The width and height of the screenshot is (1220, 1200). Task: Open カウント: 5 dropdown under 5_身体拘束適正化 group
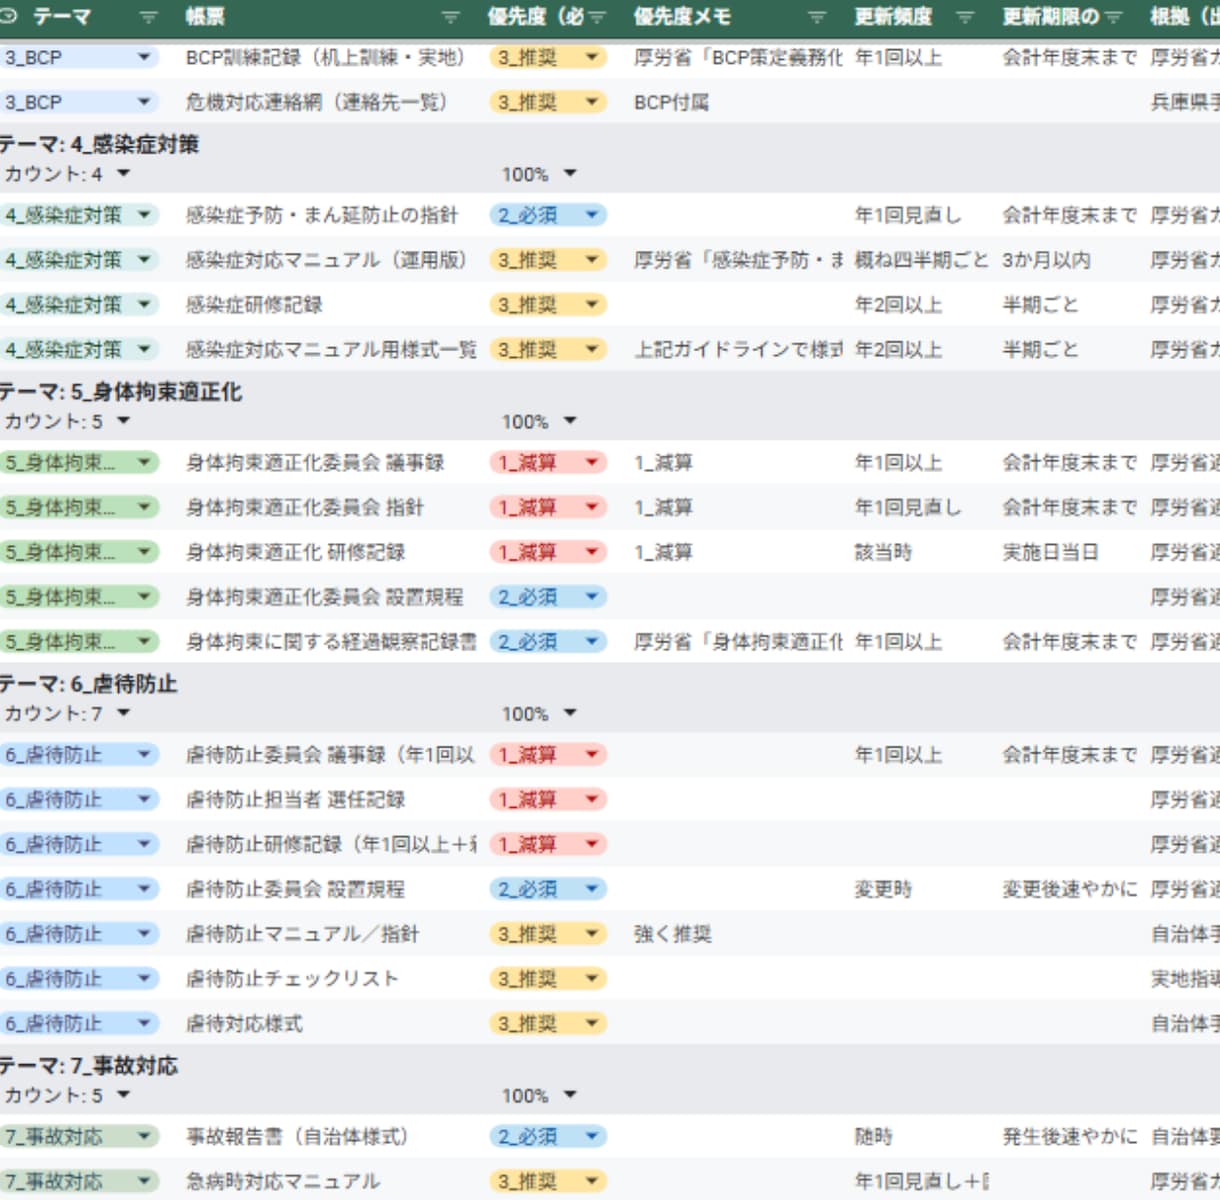pyautogui.click(x=123, y=422)
